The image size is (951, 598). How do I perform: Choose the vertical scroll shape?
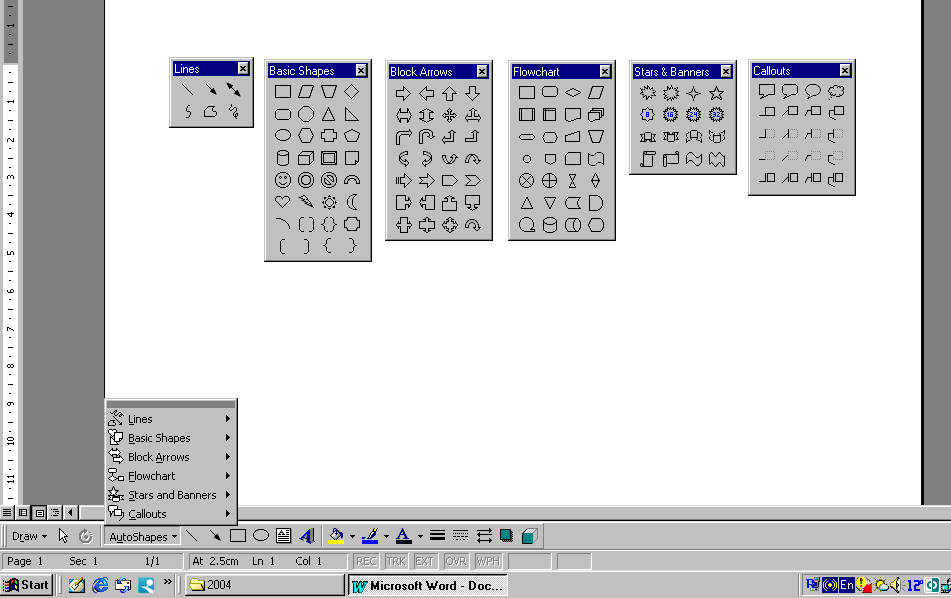point(648,159)
